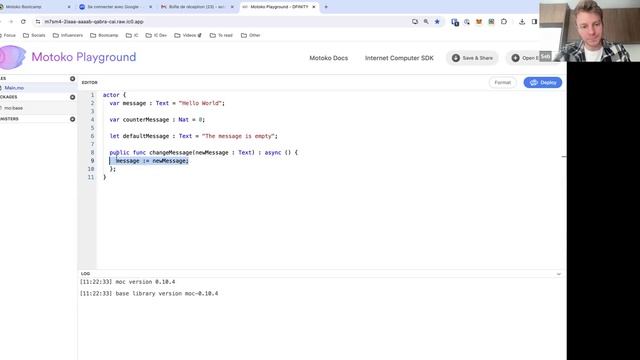Click line number 11 in the gutter
The height and width of the screenshot is (360, 640).
(x=91, y=177)
